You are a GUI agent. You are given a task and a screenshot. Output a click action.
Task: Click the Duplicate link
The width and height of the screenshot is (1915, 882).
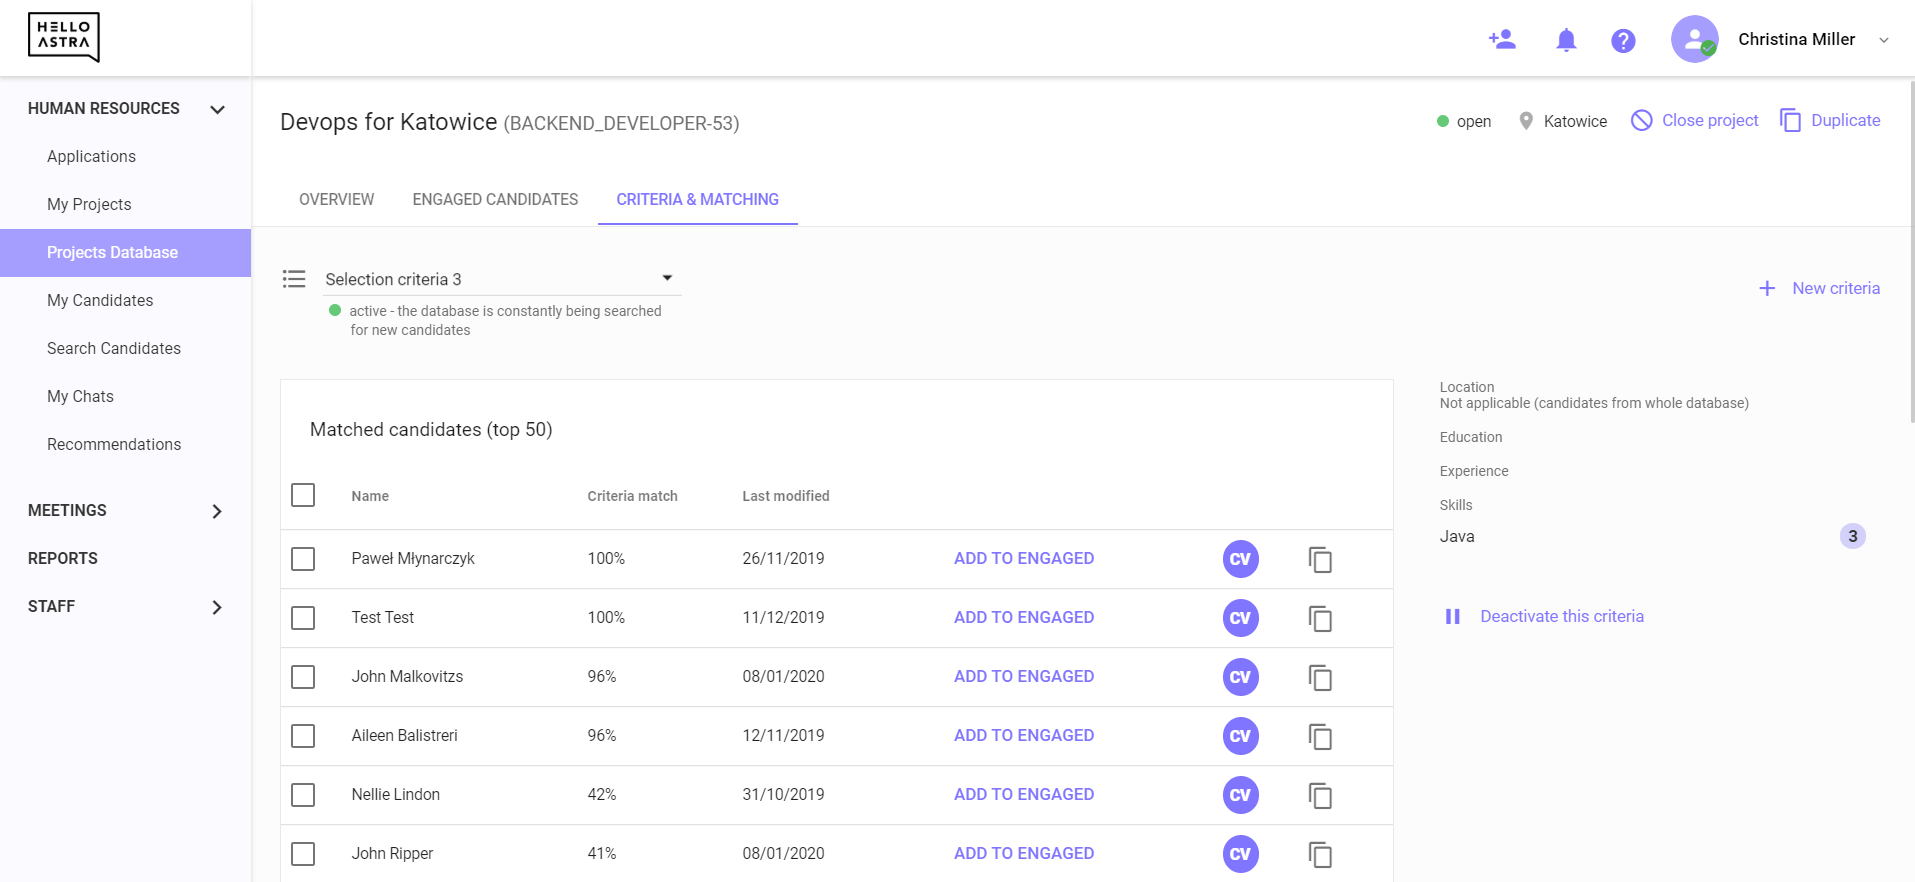[1846, 120]
